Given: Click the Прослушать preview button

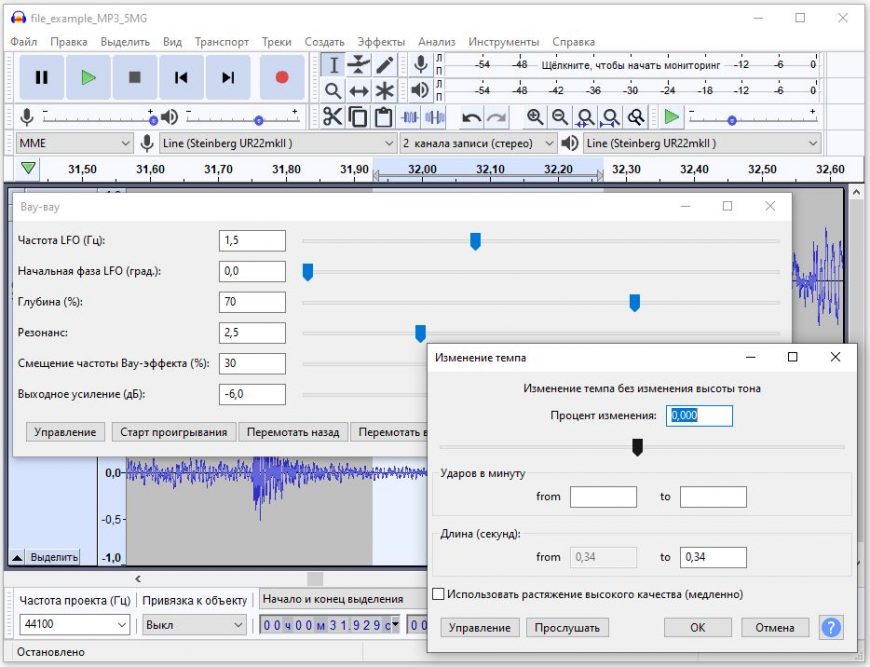Looking at the screenshot, I should (x=567, y=628).
